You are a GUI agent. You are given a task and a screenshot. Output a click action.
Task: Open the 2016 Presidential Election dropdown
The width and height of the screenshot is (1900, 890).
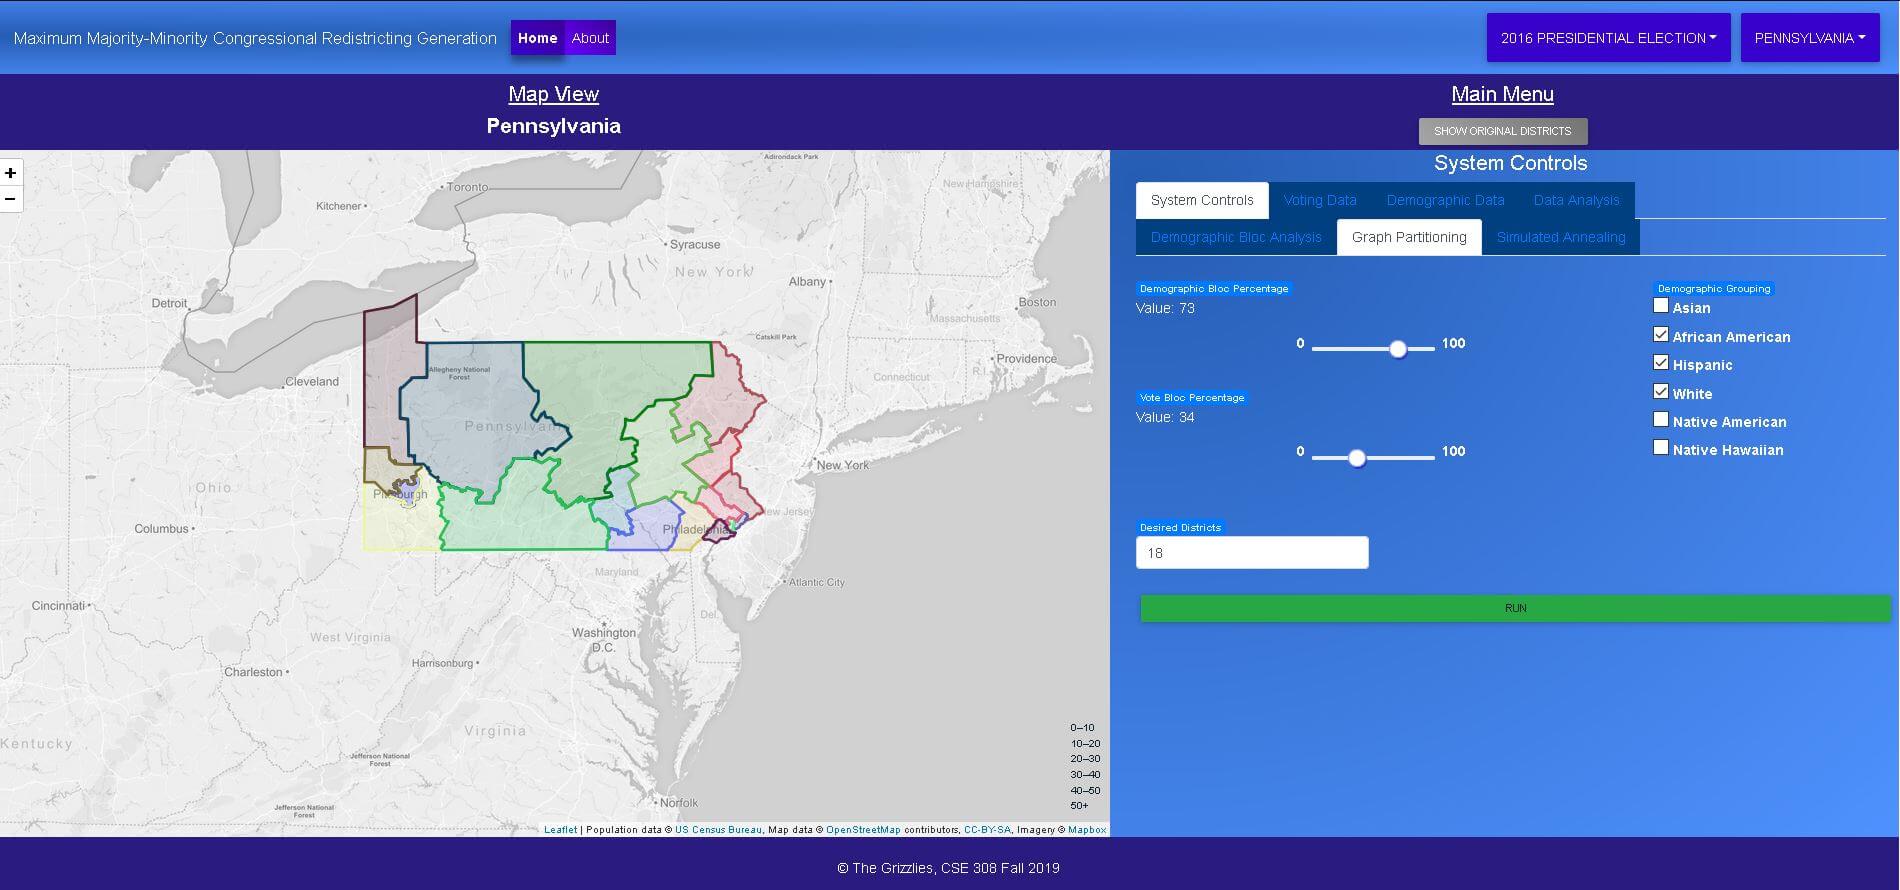(1608, 38)
